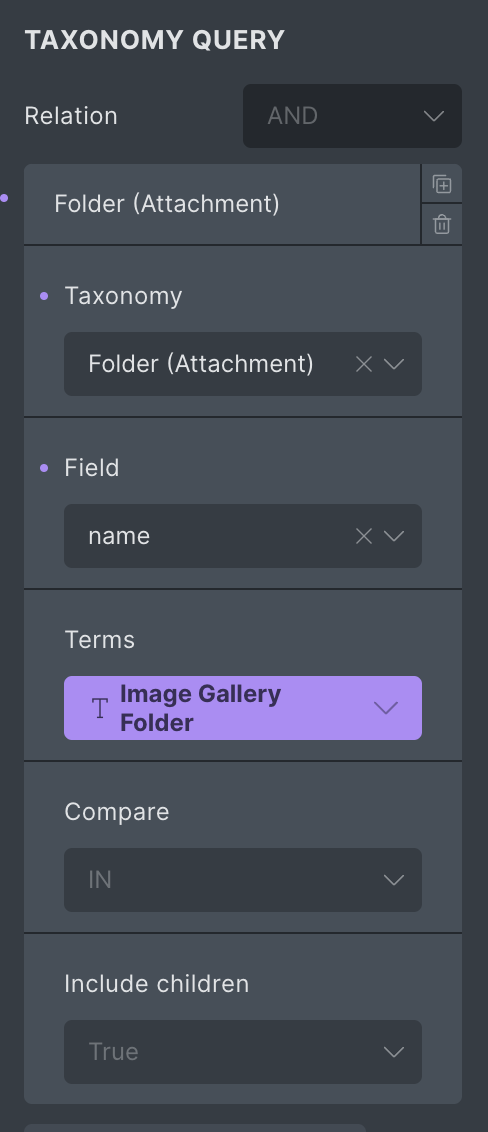Duplicate the Folder (Attachment) query item

(442, 184)
